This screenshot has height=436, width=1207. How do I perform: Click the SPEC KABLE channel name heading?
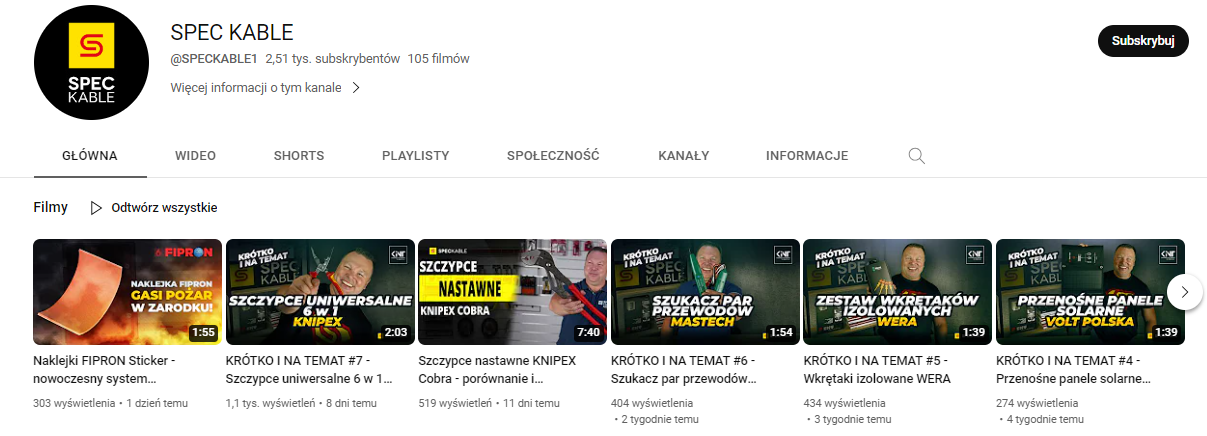click(x=232, y=32)
